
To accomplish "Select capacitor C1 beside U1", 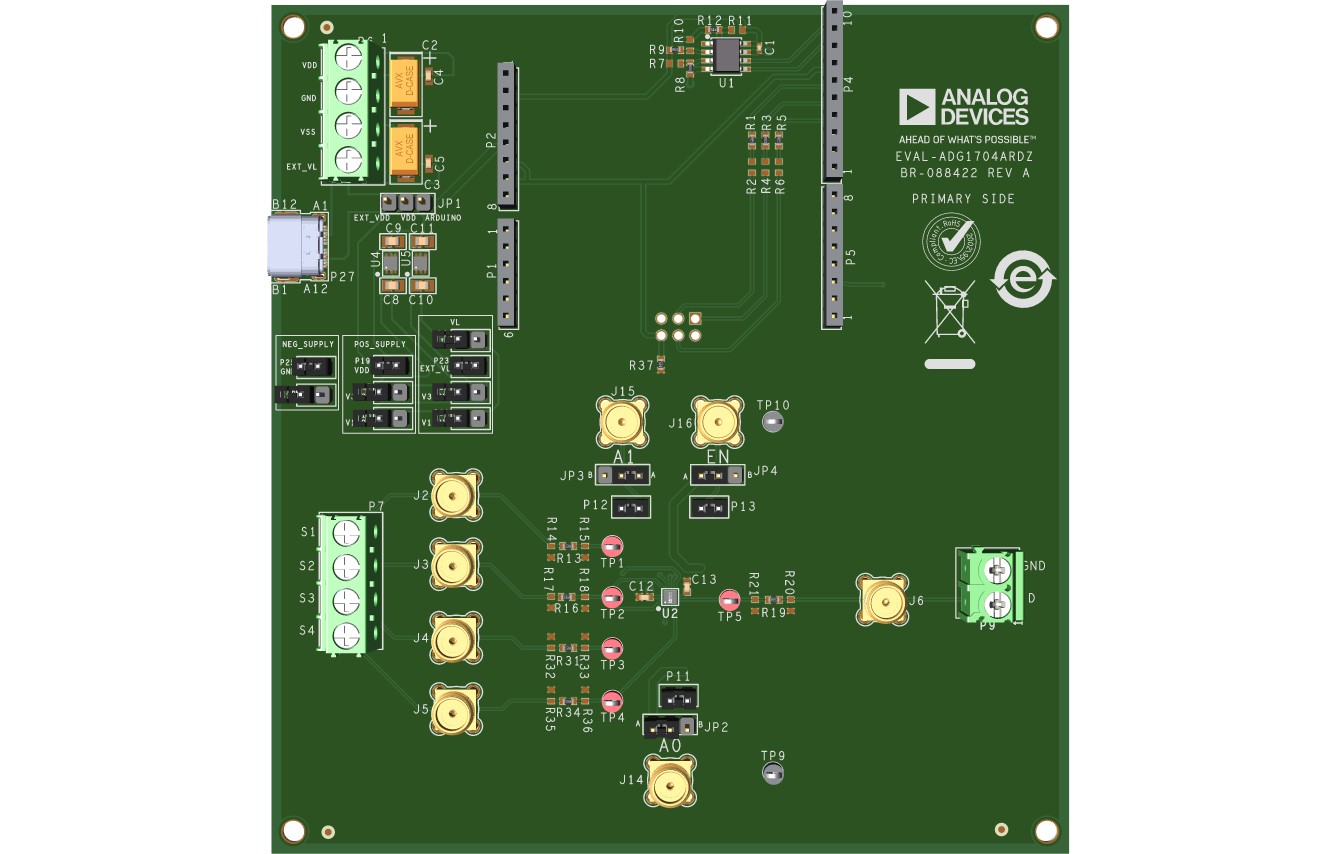I will (x=760, y=46).
